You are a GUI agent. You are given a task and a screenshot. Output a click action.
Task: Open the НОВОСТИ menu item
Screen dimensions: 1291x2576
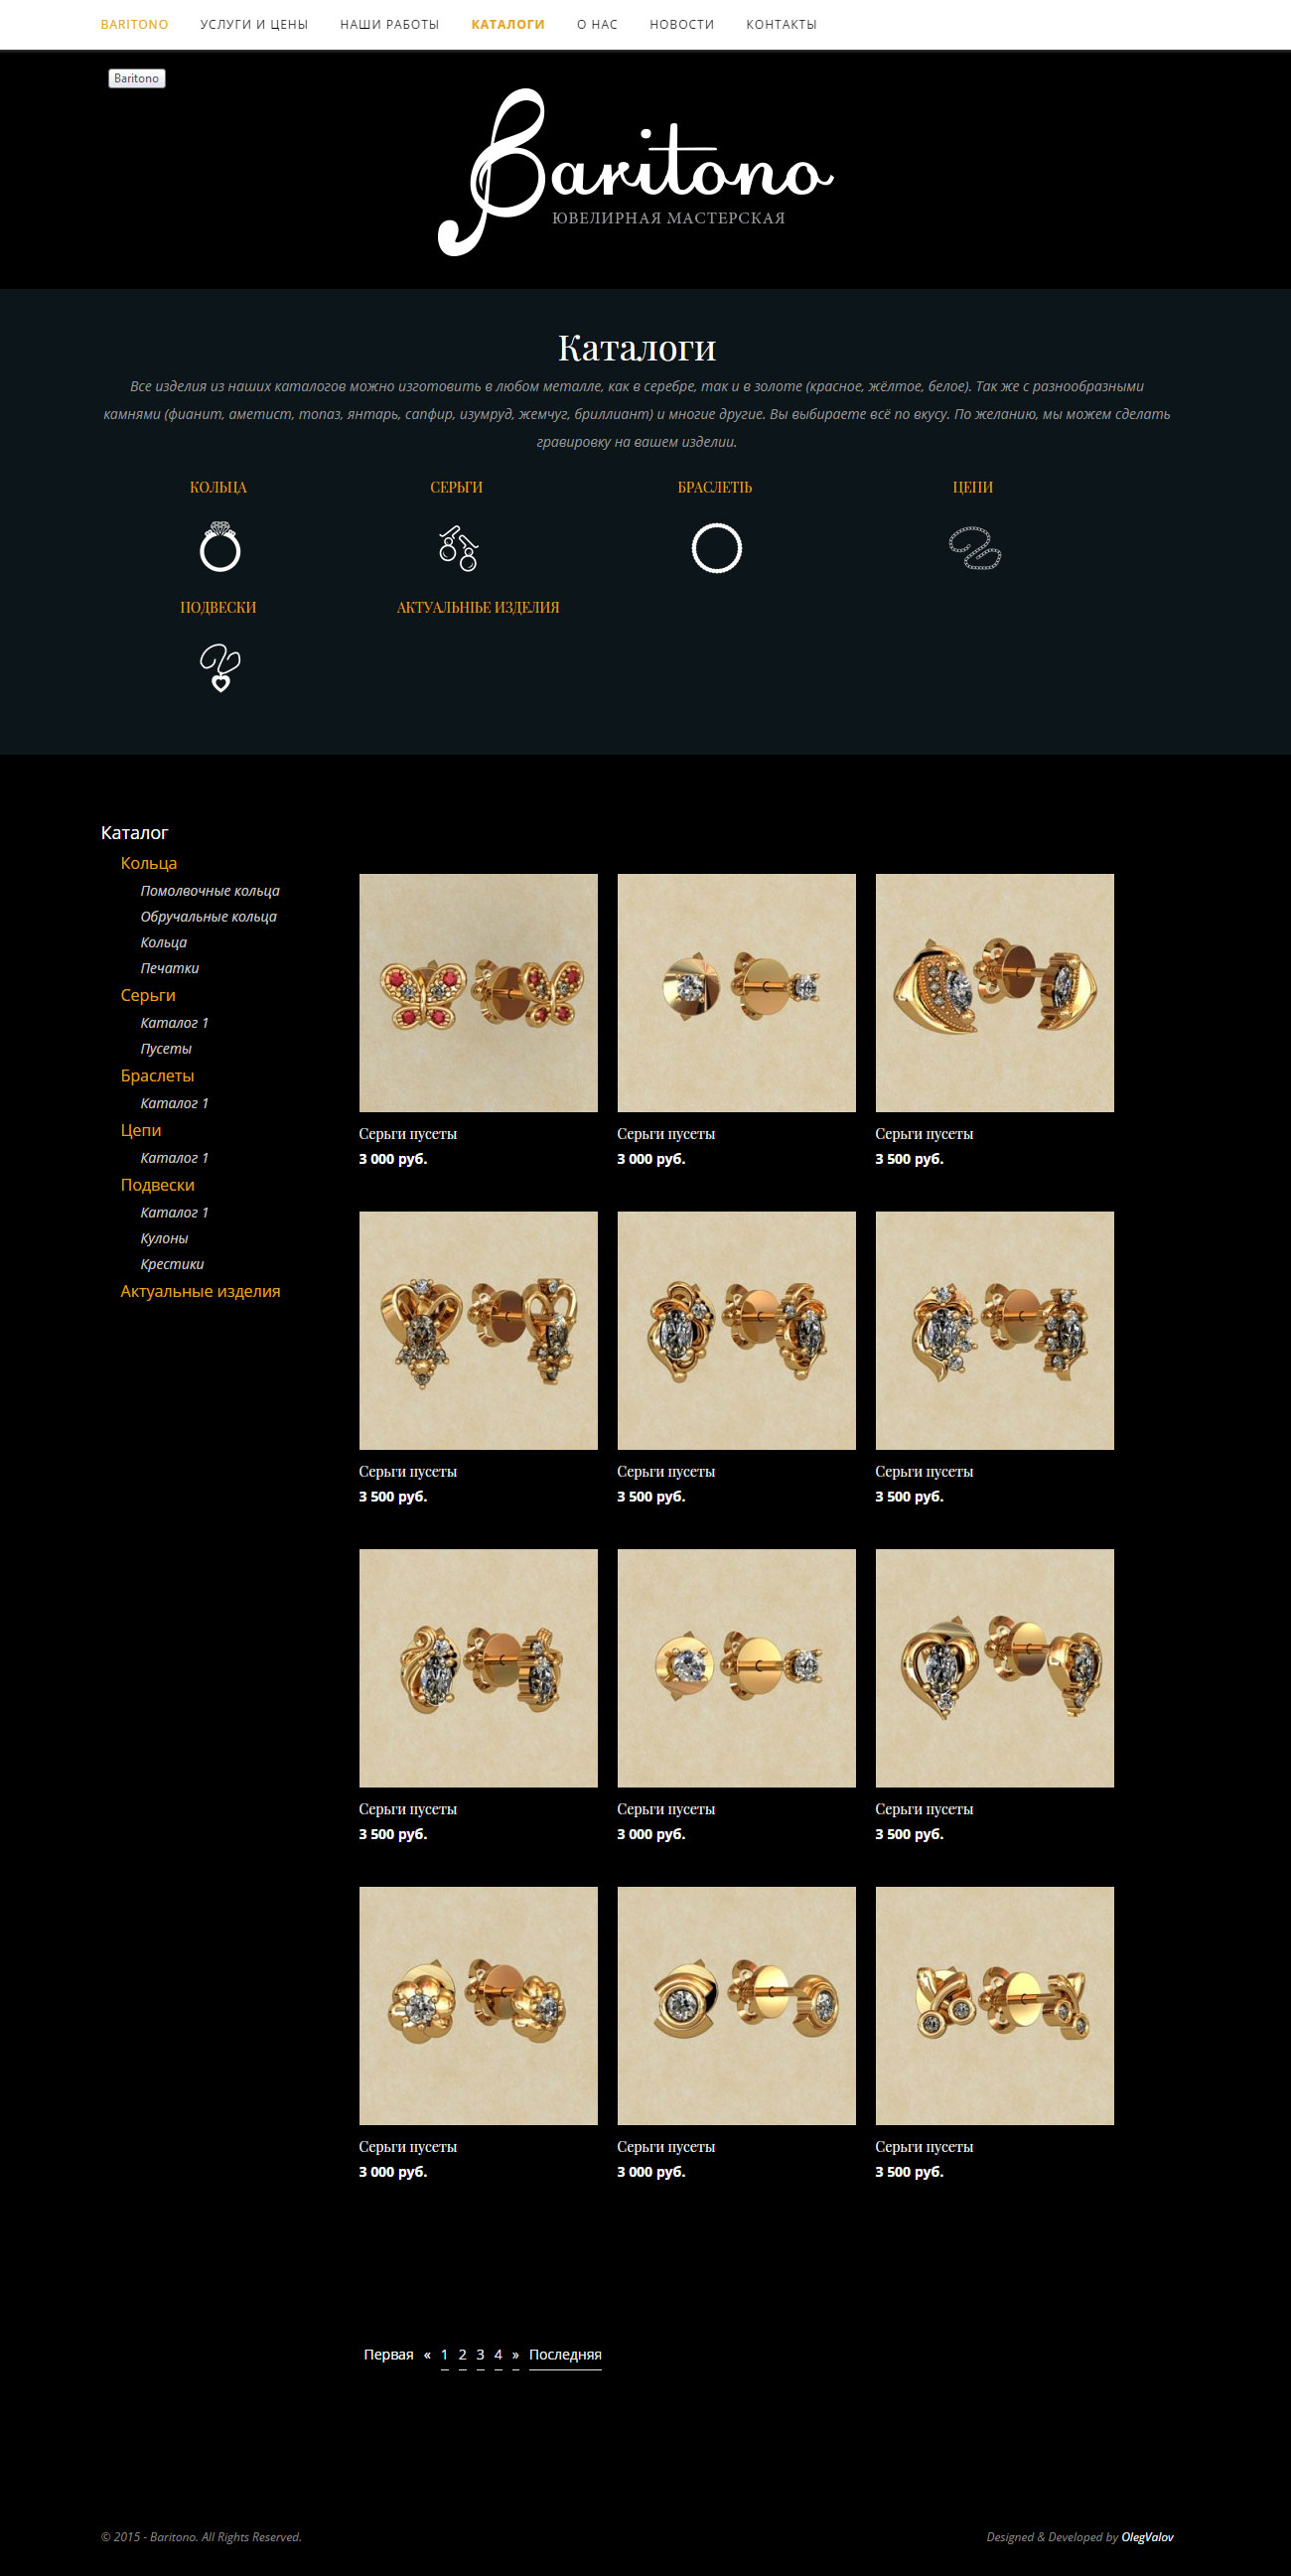pyautogui.click(x=682, y=24)
